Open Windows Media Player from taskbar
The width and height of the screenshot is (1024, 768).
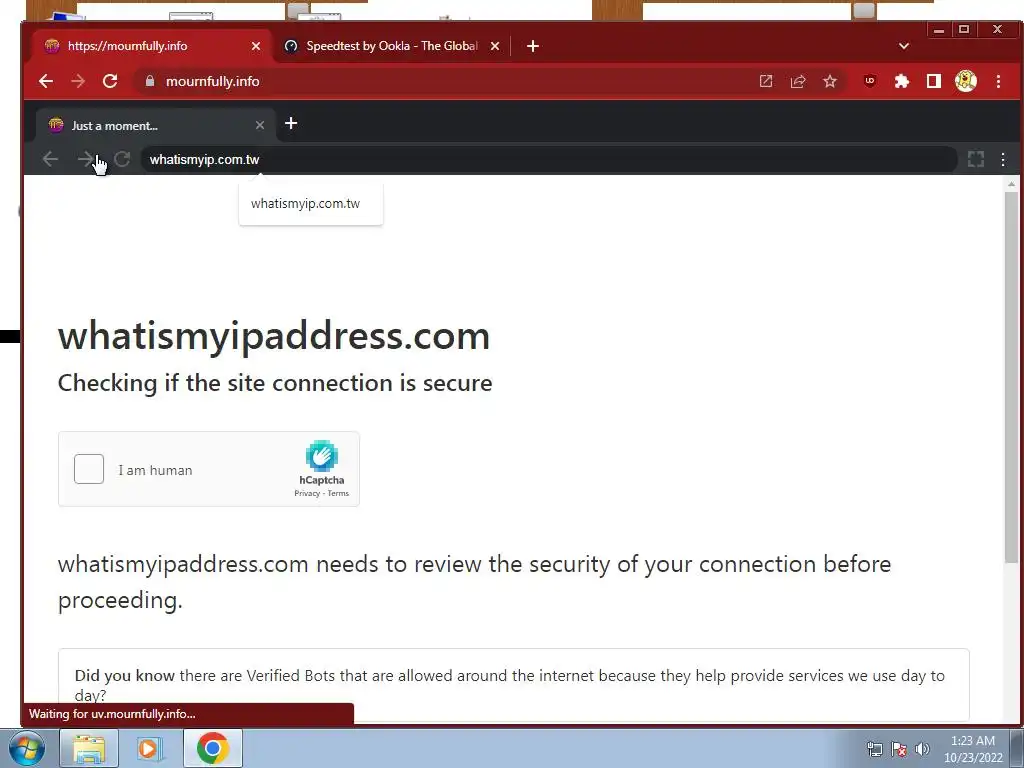coord(150,748)
